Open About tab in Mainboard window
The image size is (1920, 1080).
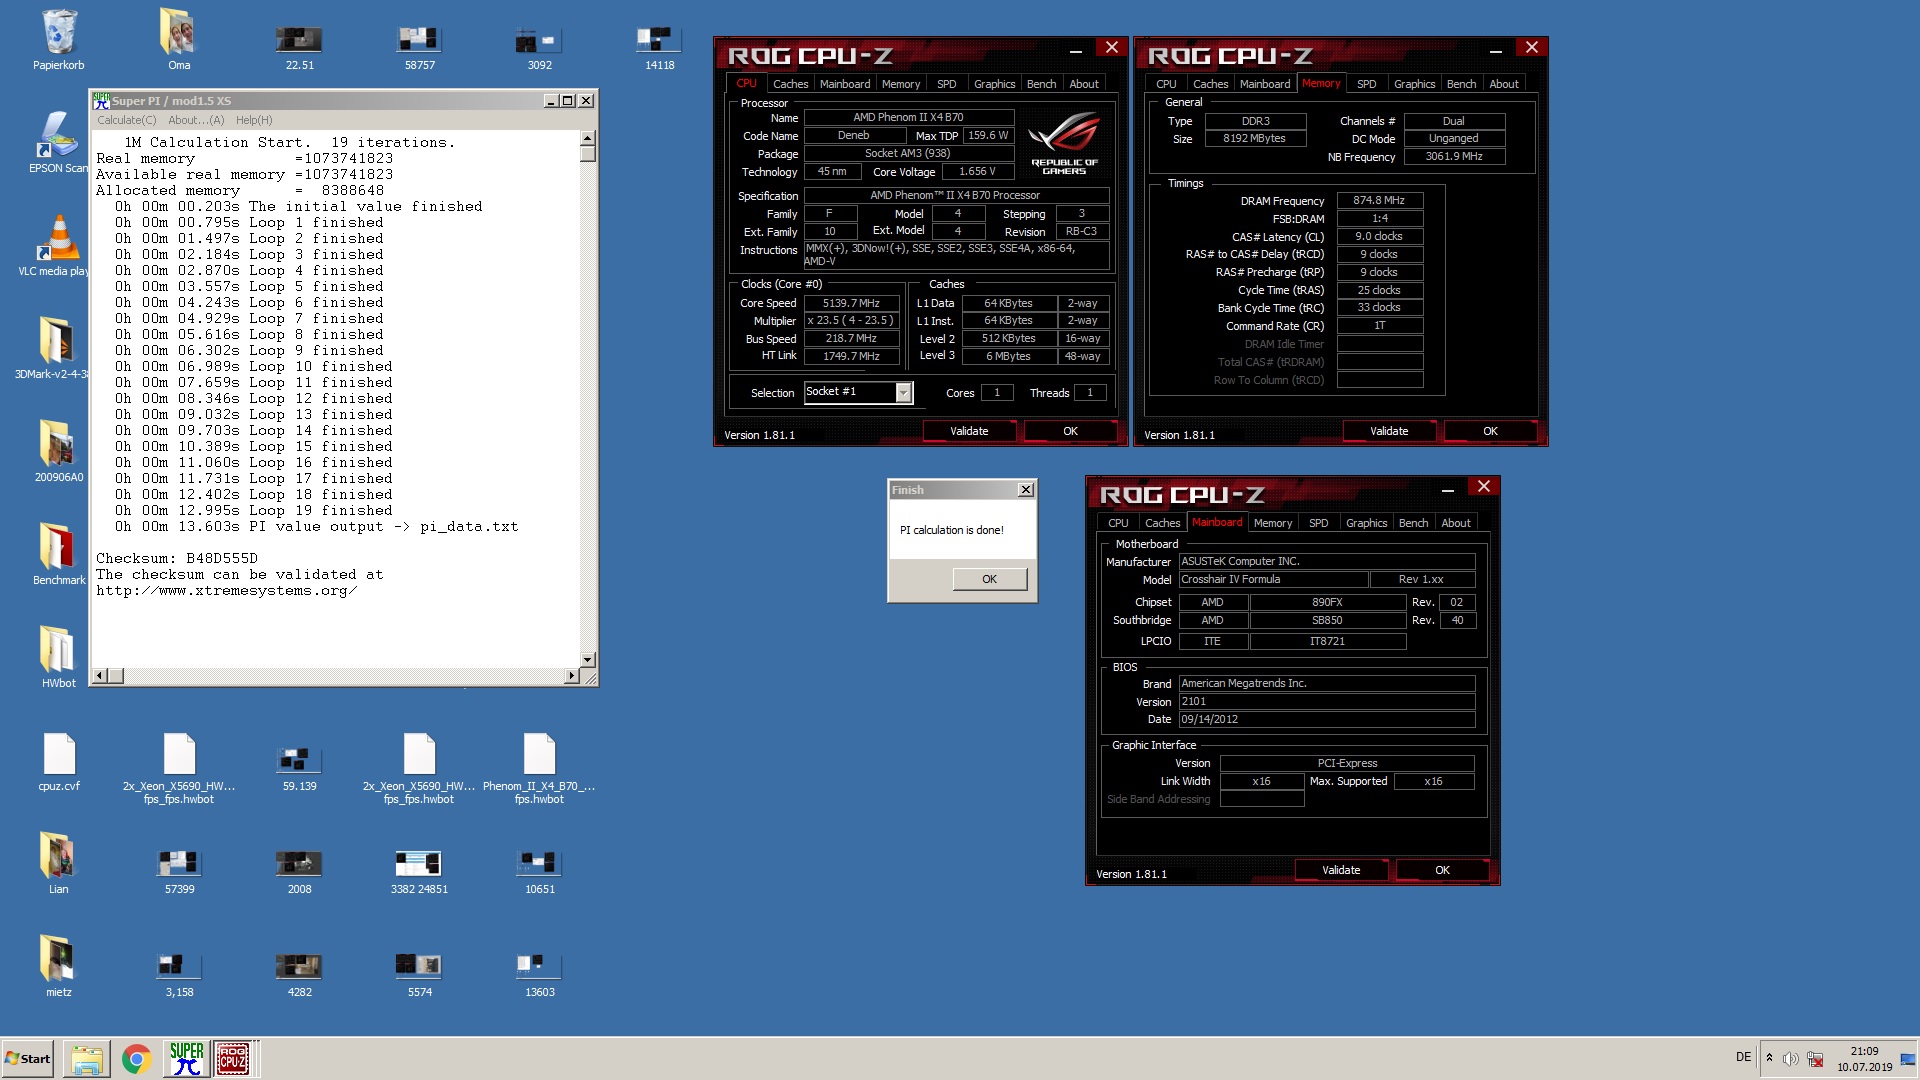point(1455,523)
